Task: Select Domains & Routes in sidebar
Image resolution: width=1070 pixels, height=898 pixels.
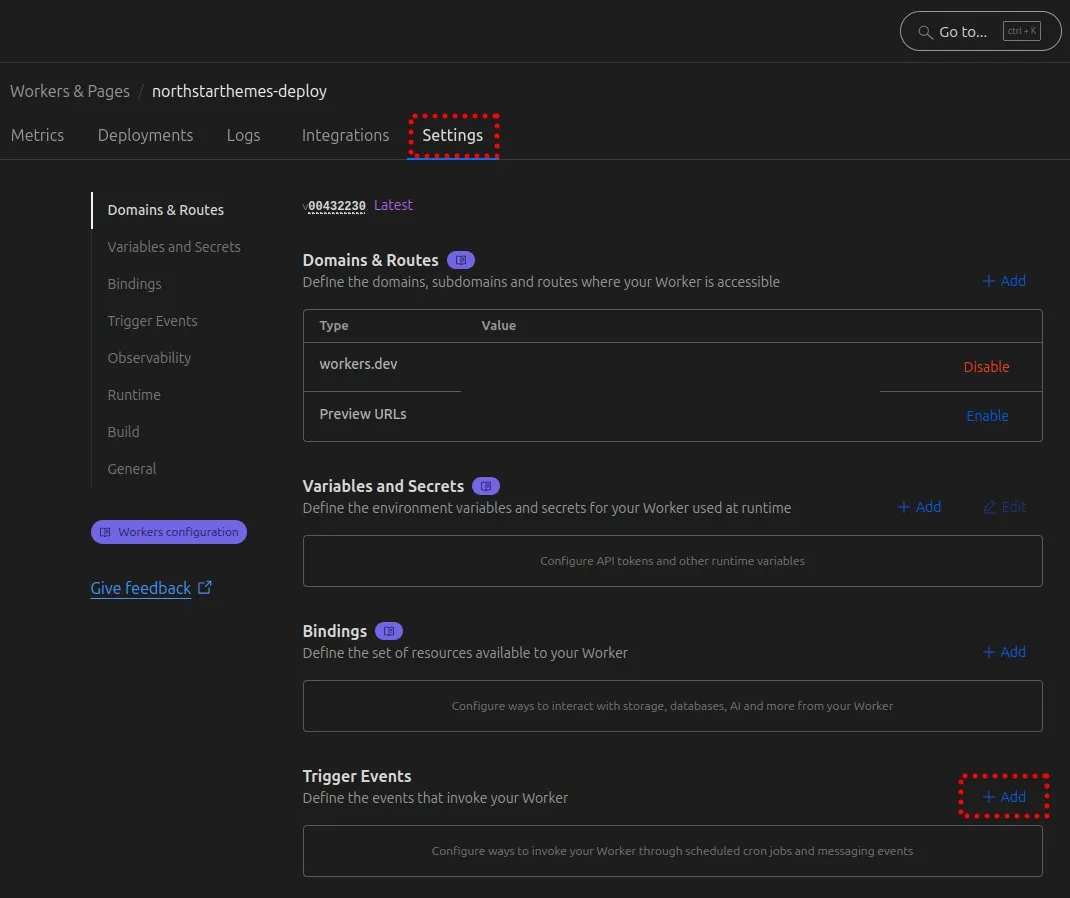Action: click(166, 210)
